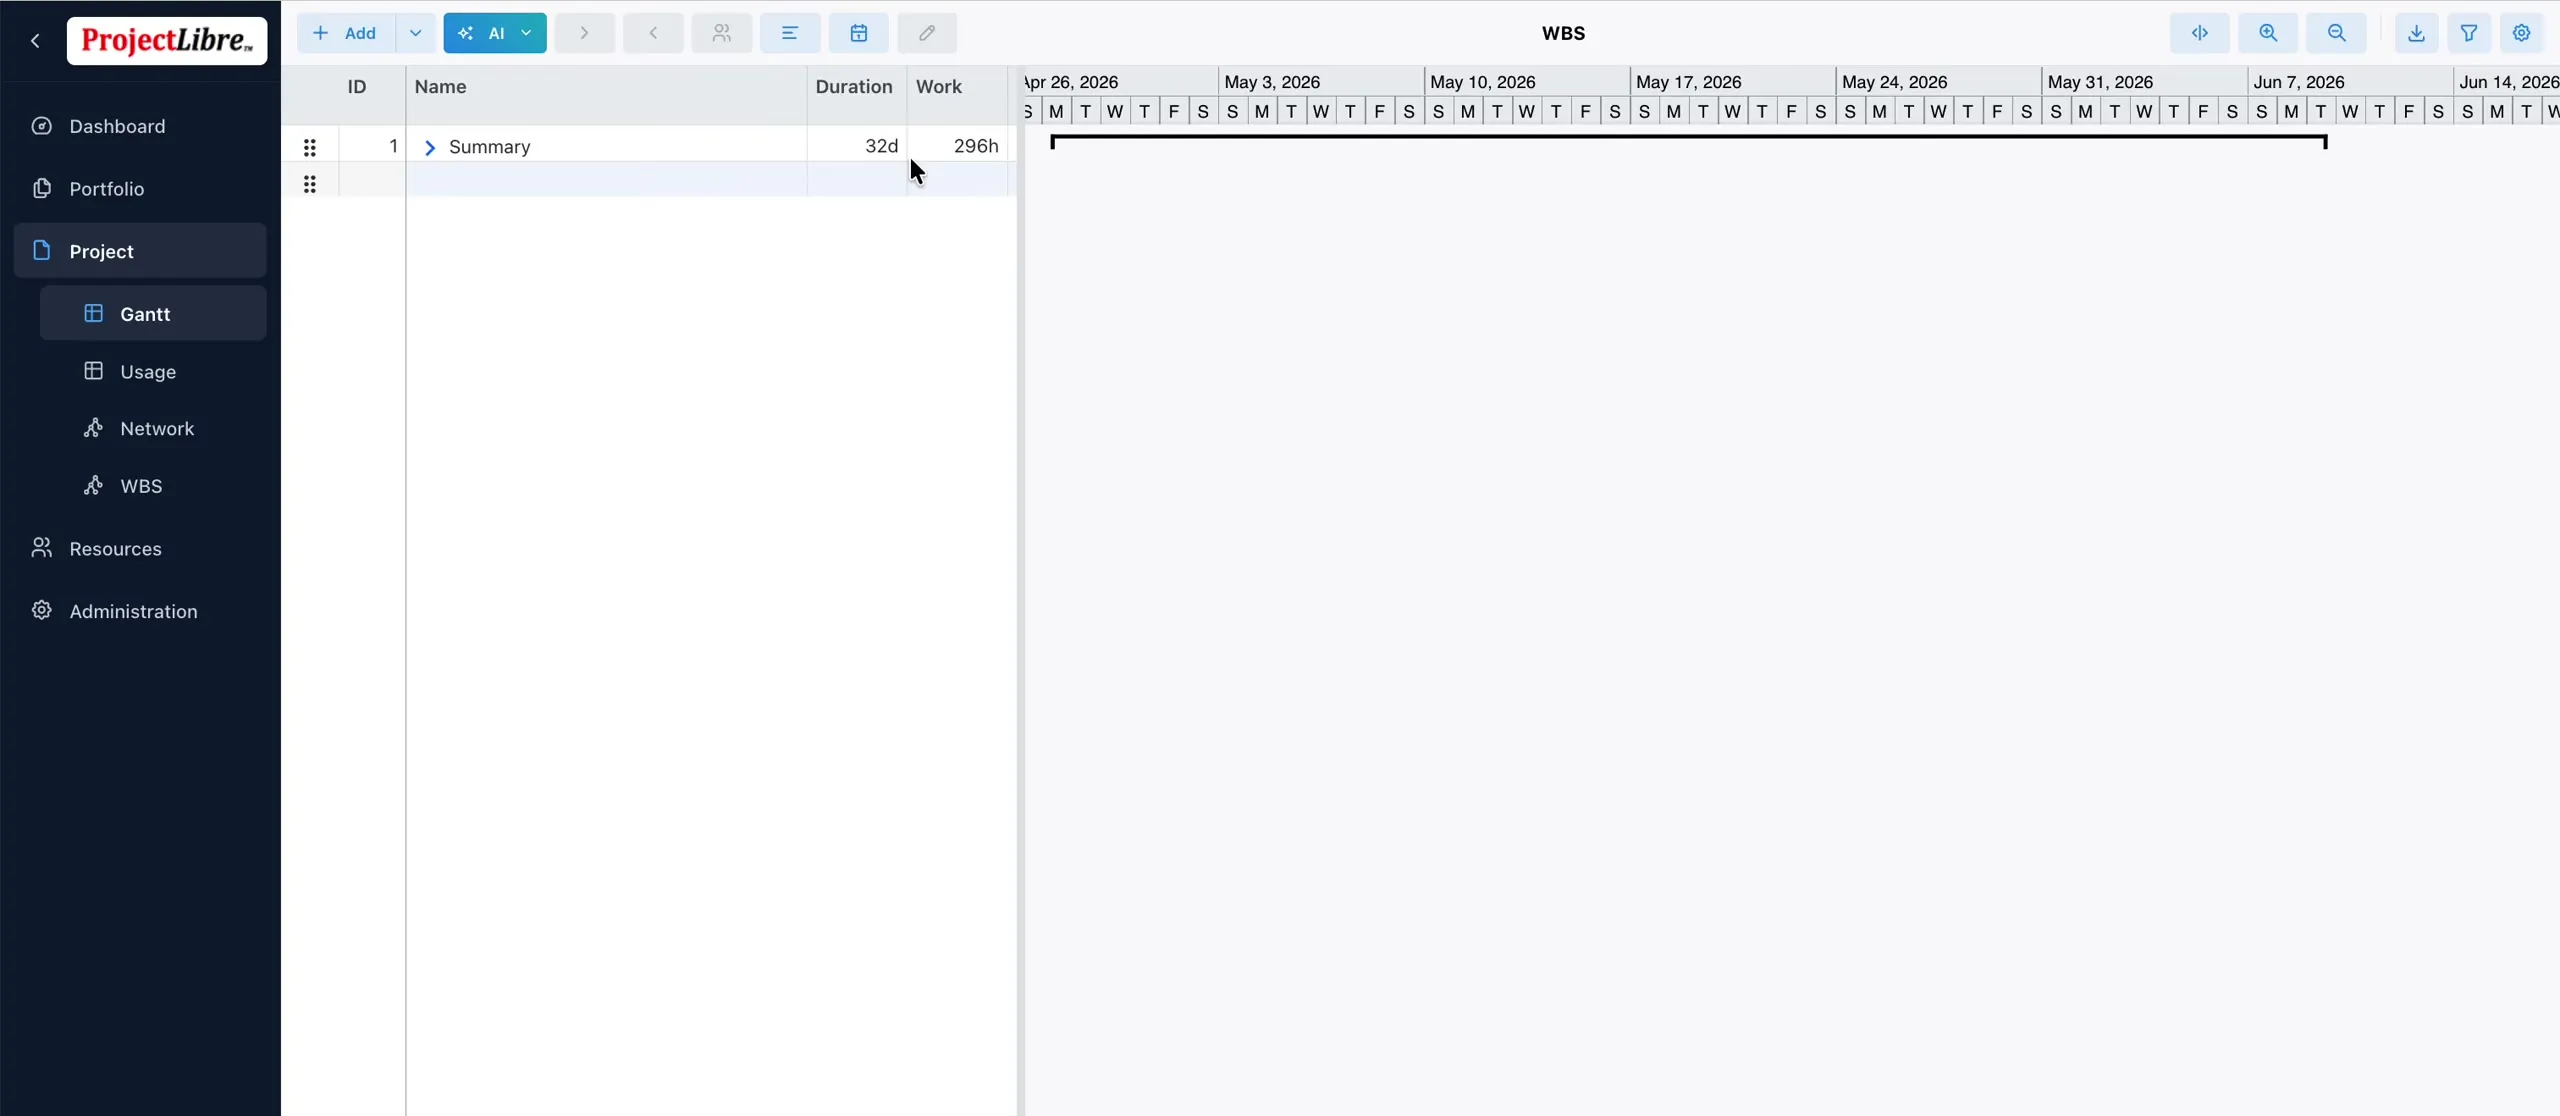Screen dimensions: 2560x1116
Task: Open the calendar icon in toolbar
Action: click(x=858, y=33)
